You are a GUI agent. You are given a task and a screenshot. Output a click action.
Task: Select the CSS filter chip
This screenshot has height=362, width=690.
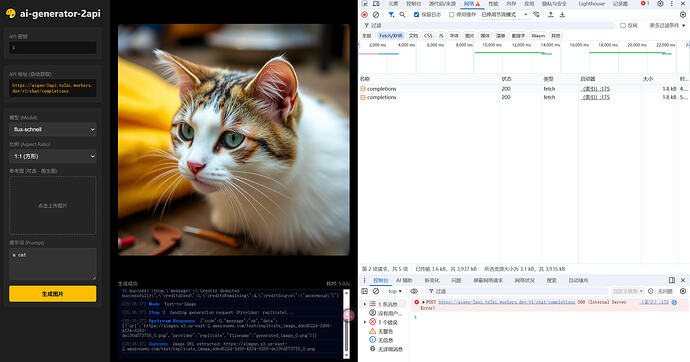tap(428, 36)
